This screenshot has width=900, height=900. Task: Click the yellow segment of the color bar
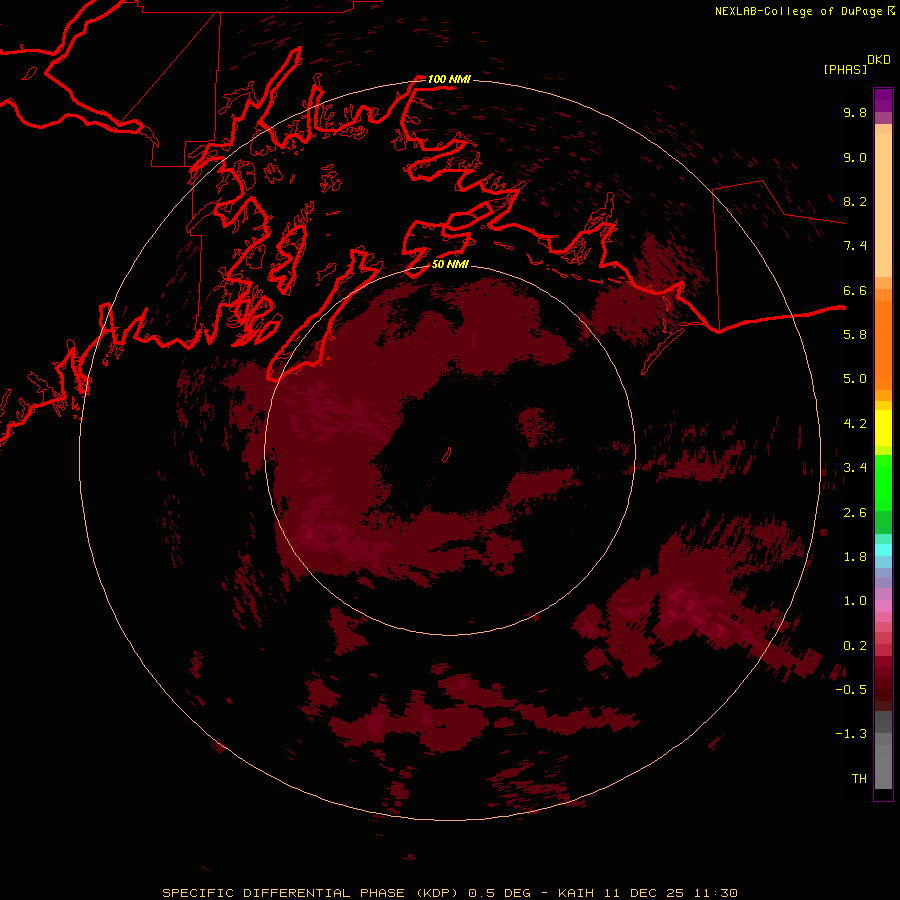tap(883, 428)
